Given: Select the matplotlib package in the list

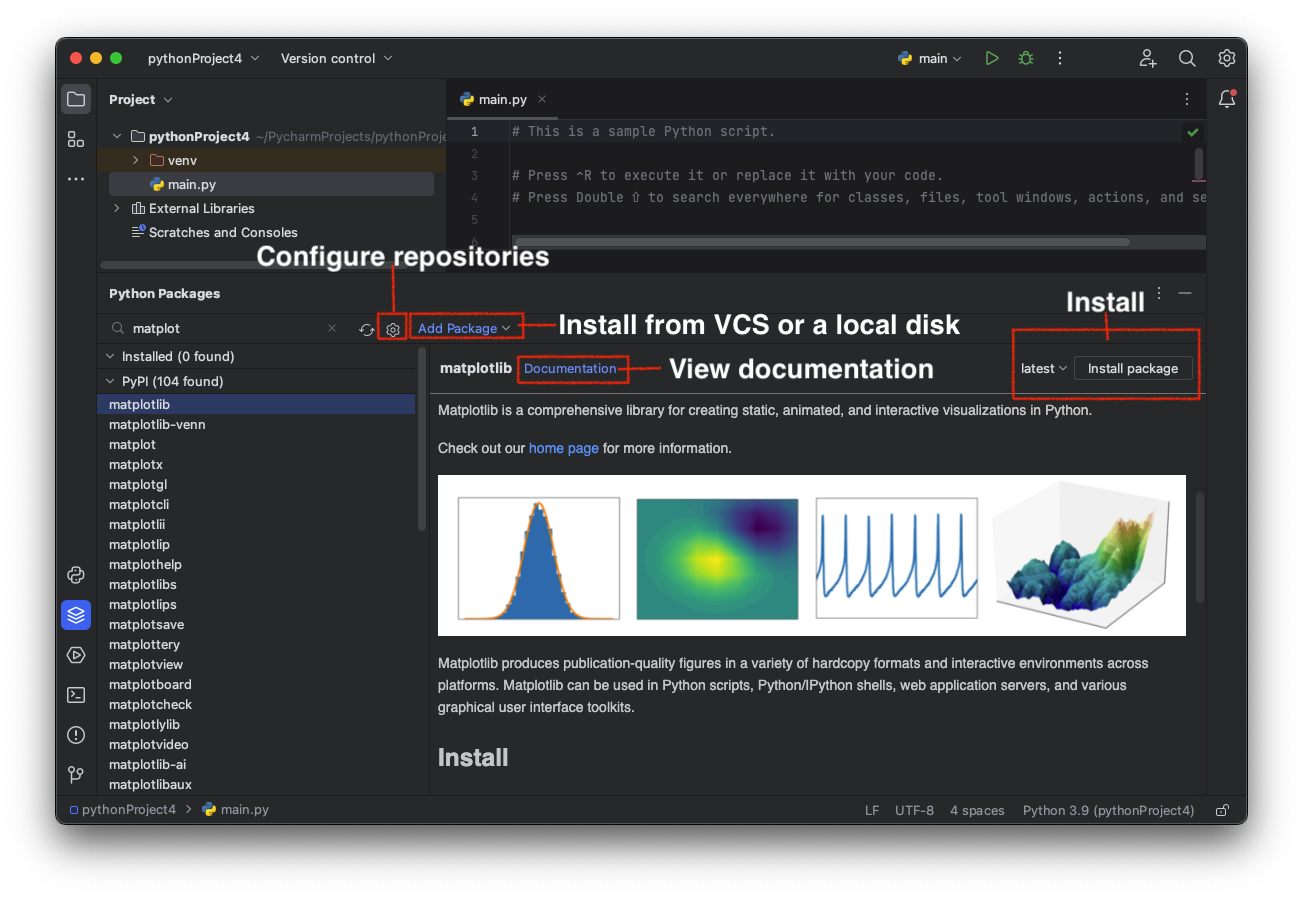Looking at the screenshot, I should pos(256,404).
